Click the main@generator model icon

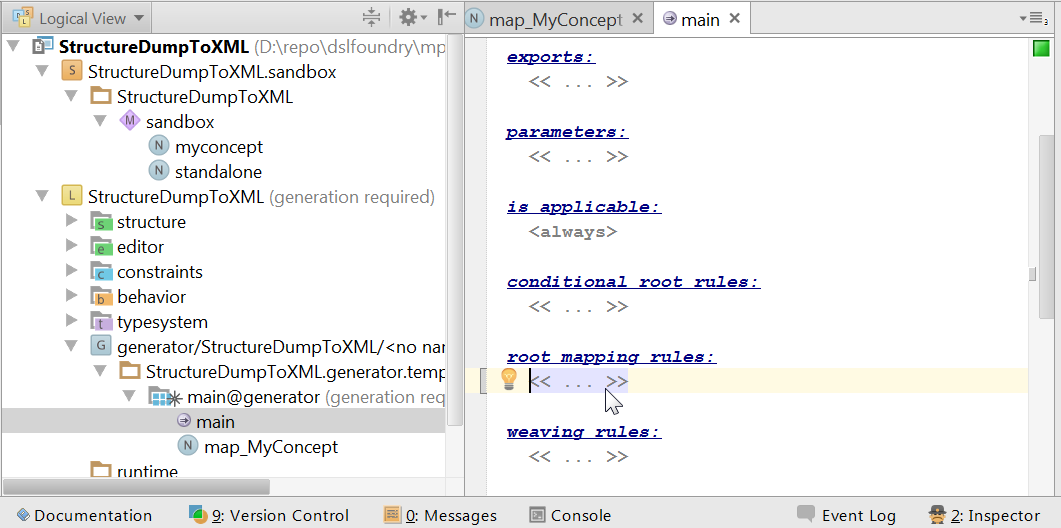[x=164, y=397]
